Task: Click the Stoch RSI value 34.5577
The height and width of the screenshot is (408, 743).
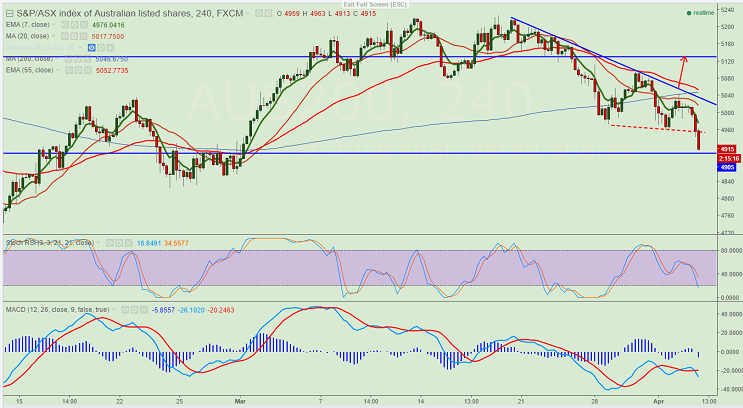Action: (x=176, y=243)
